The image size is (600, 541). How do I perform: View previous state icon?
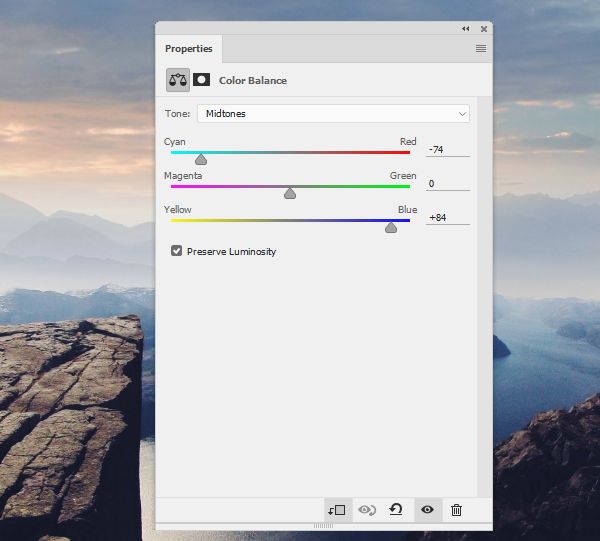[367, 510]
